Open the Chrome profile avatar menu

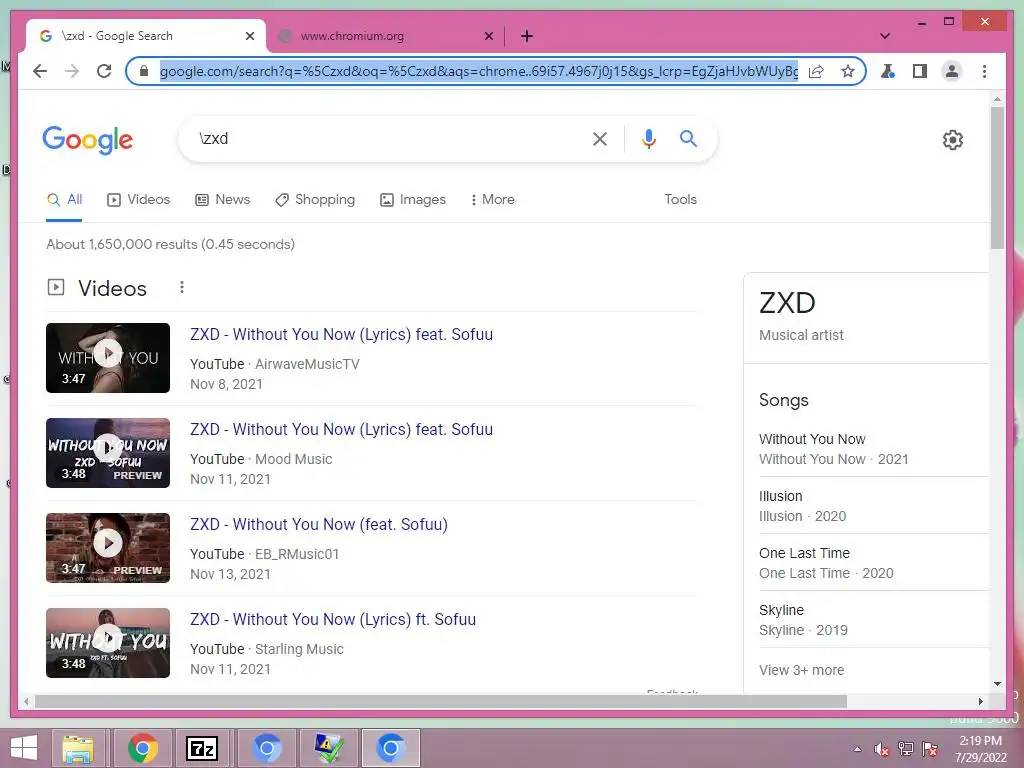[952, 71]
